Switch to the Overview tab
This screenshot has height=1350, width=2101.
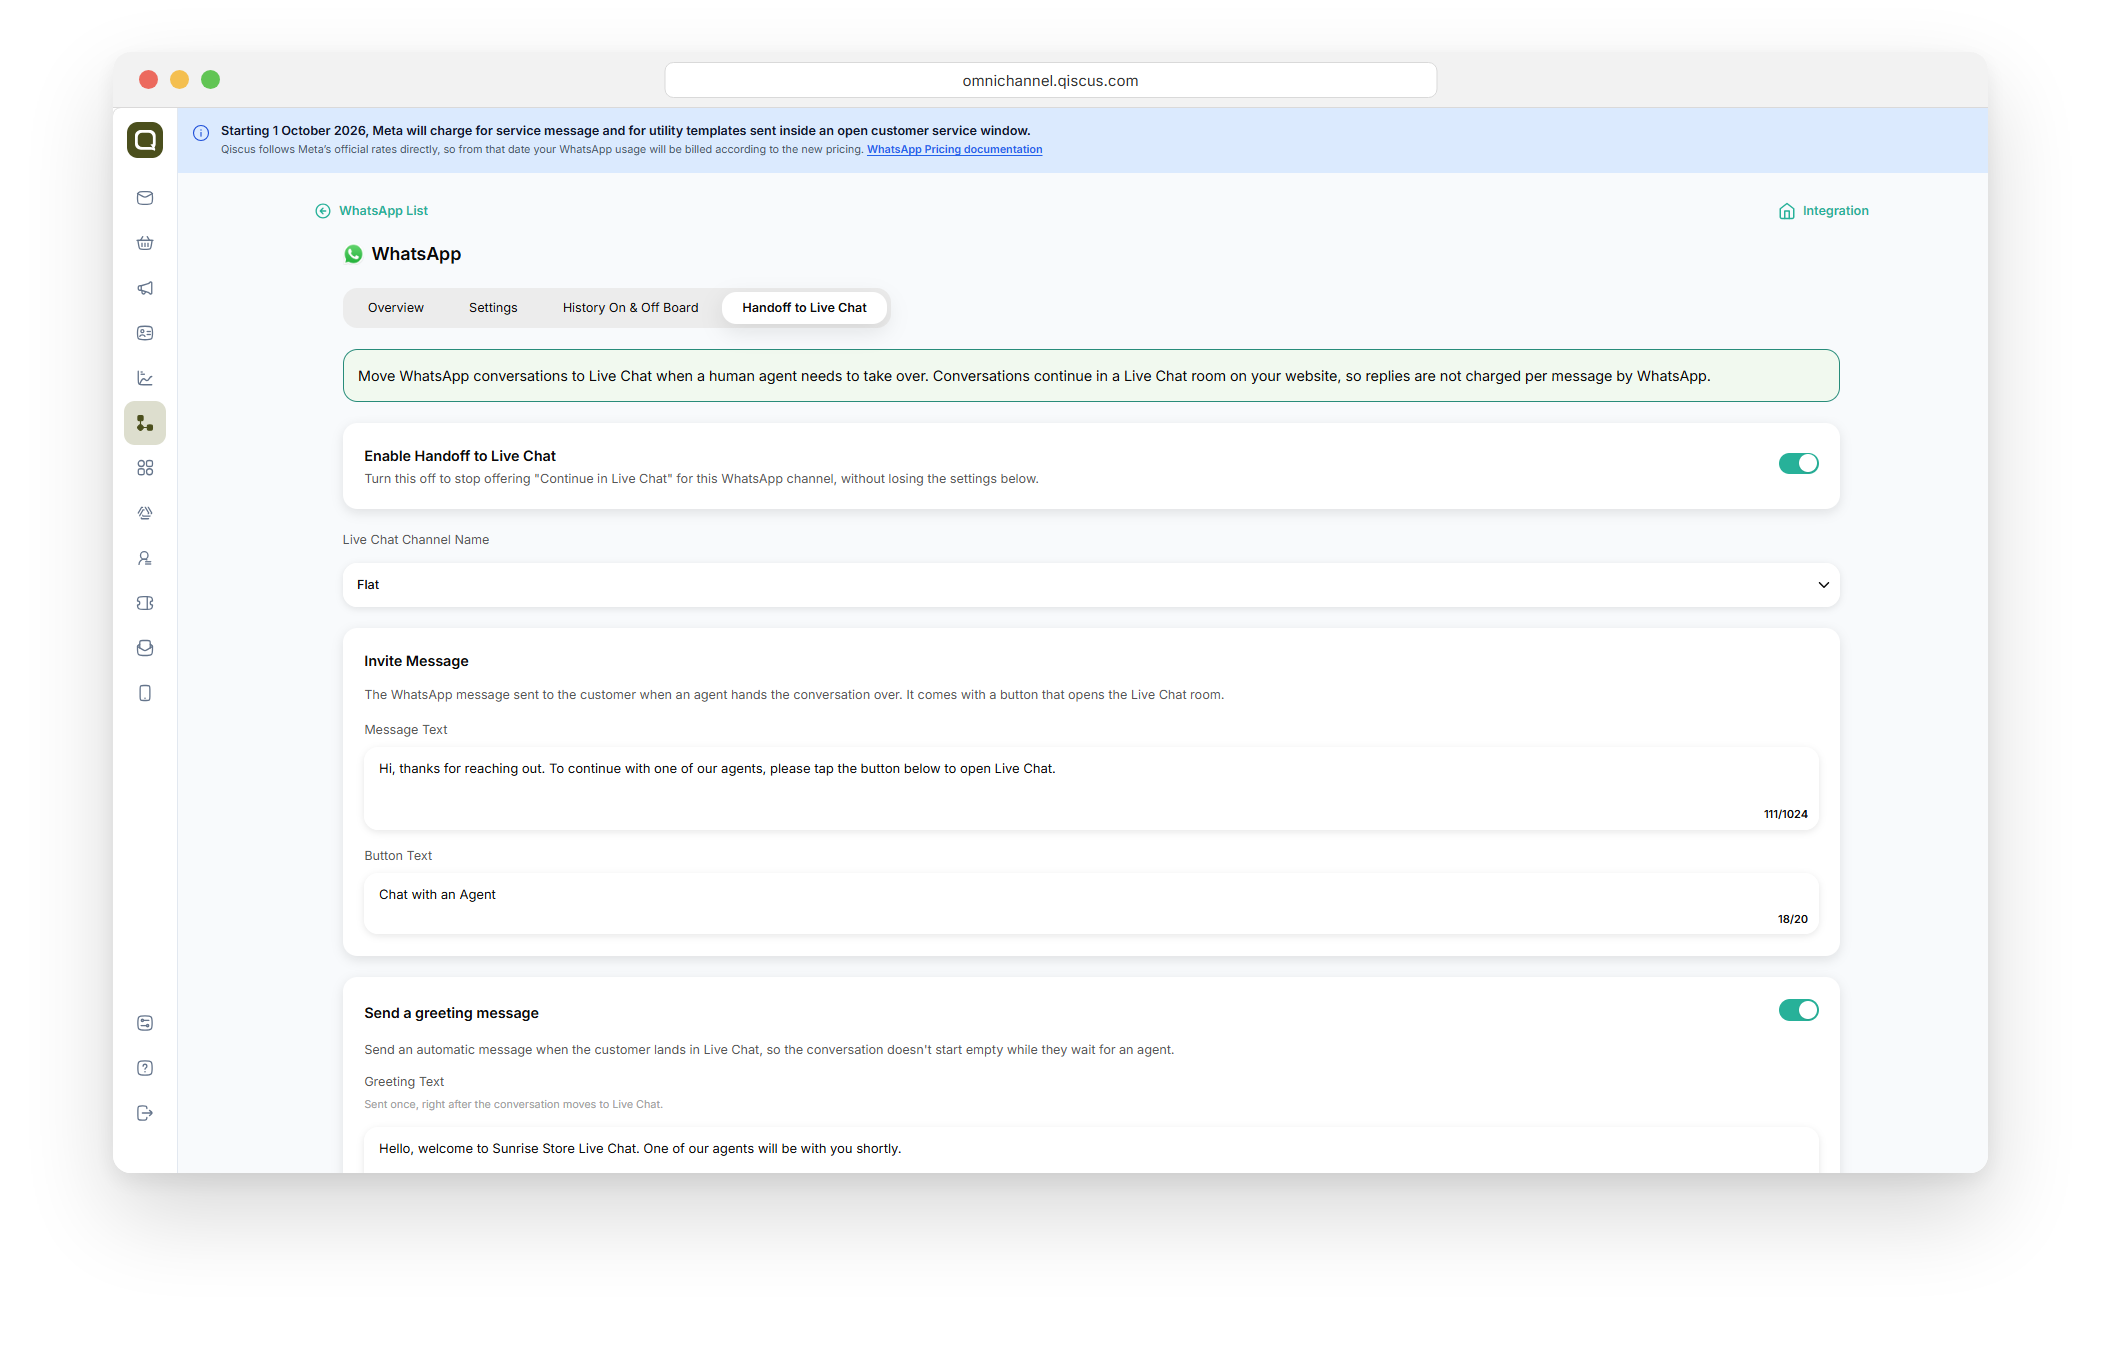(395, 308)
